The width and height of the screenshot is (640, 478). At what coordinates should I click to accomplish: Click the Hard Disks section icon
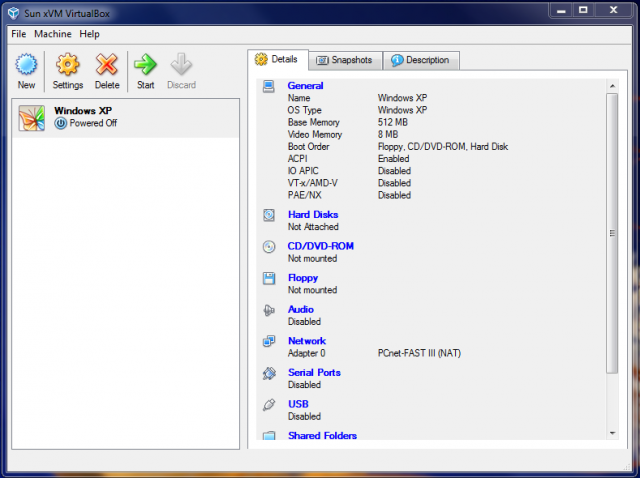tap(269, 215)
